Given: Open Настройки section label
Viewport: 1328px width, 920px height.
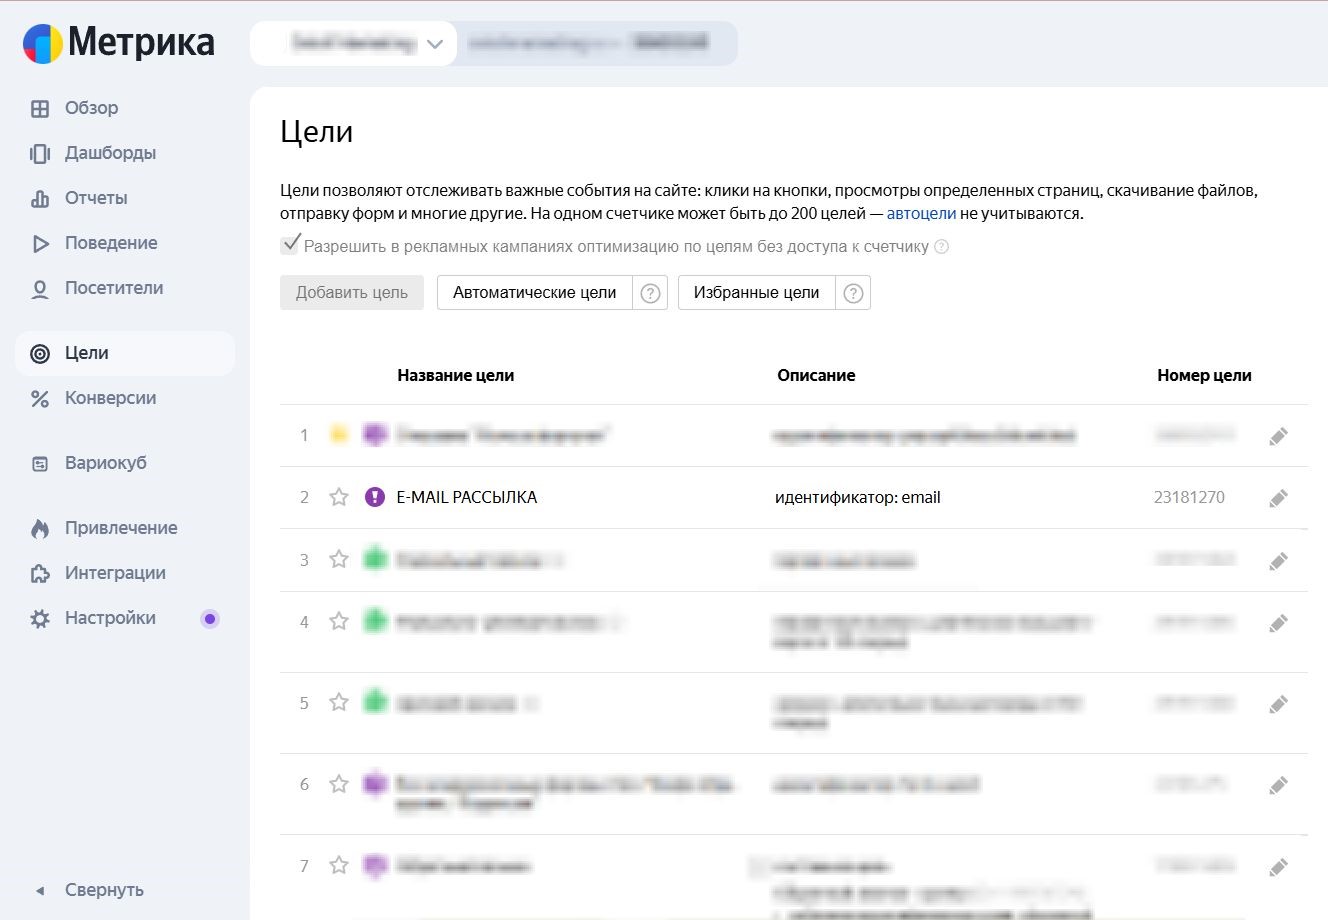Looking at the screenshot, I should 110,618.
